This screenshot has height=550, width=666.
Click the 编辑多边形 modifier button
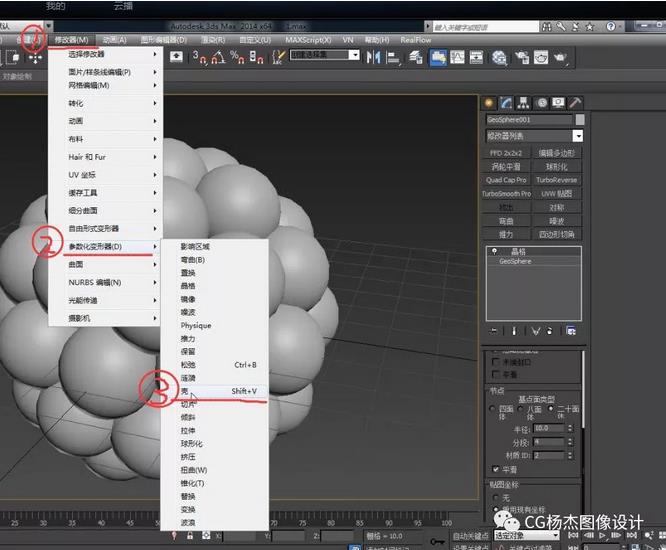tap(556, 152)
